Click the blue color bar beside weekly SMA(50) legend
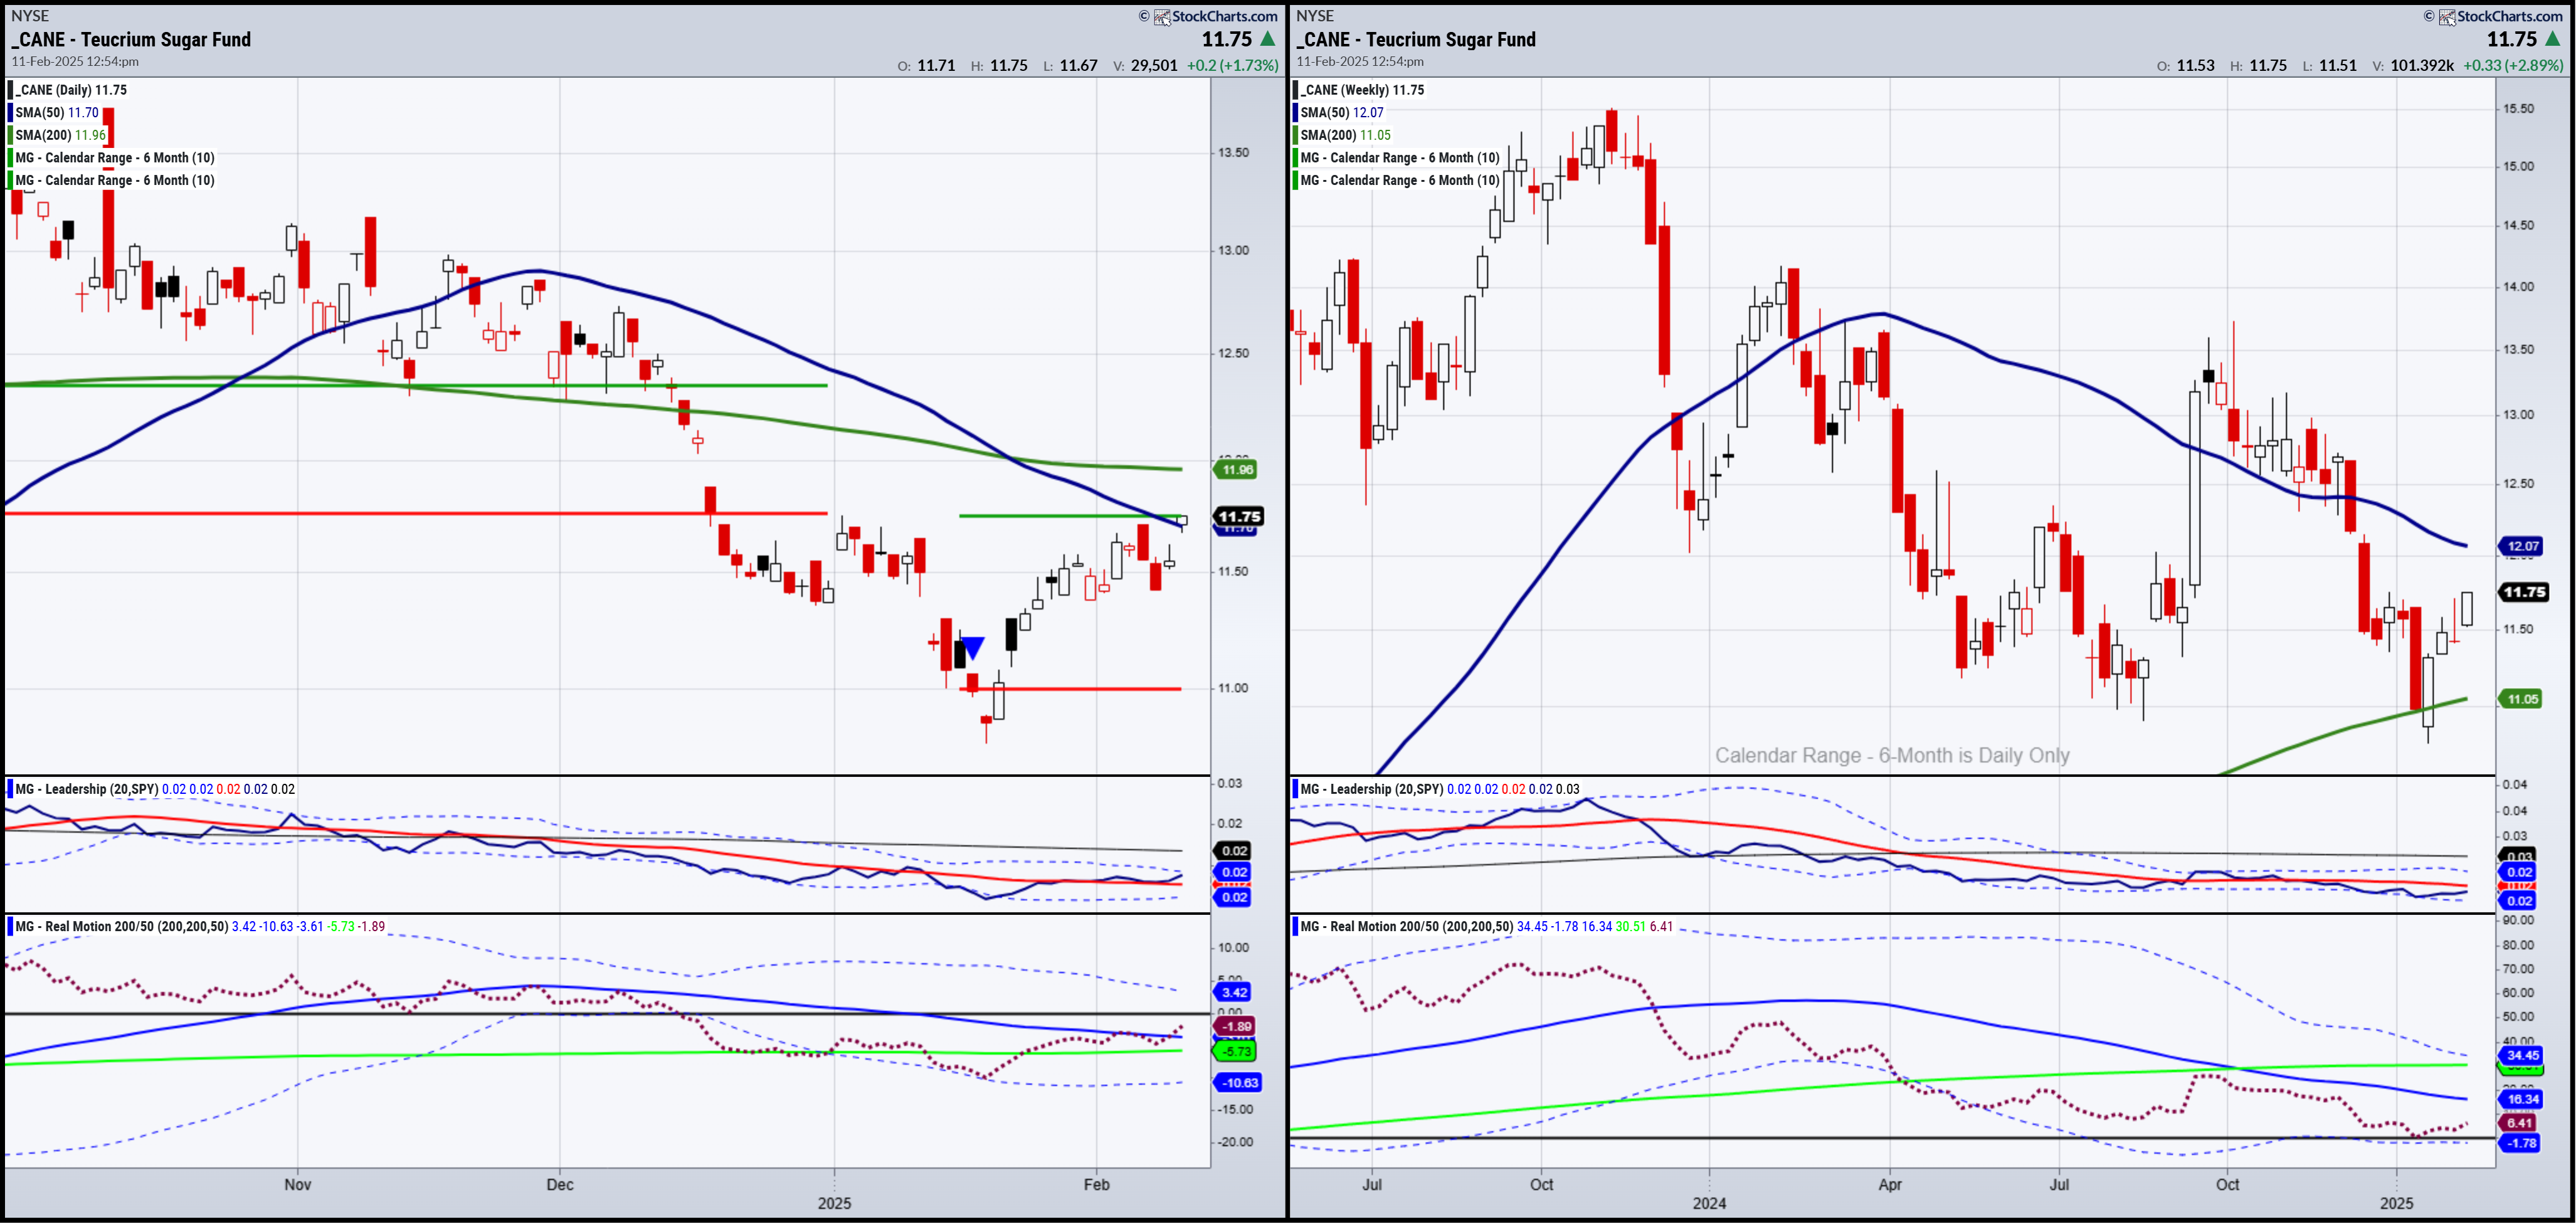 (x=1295, y=113)
